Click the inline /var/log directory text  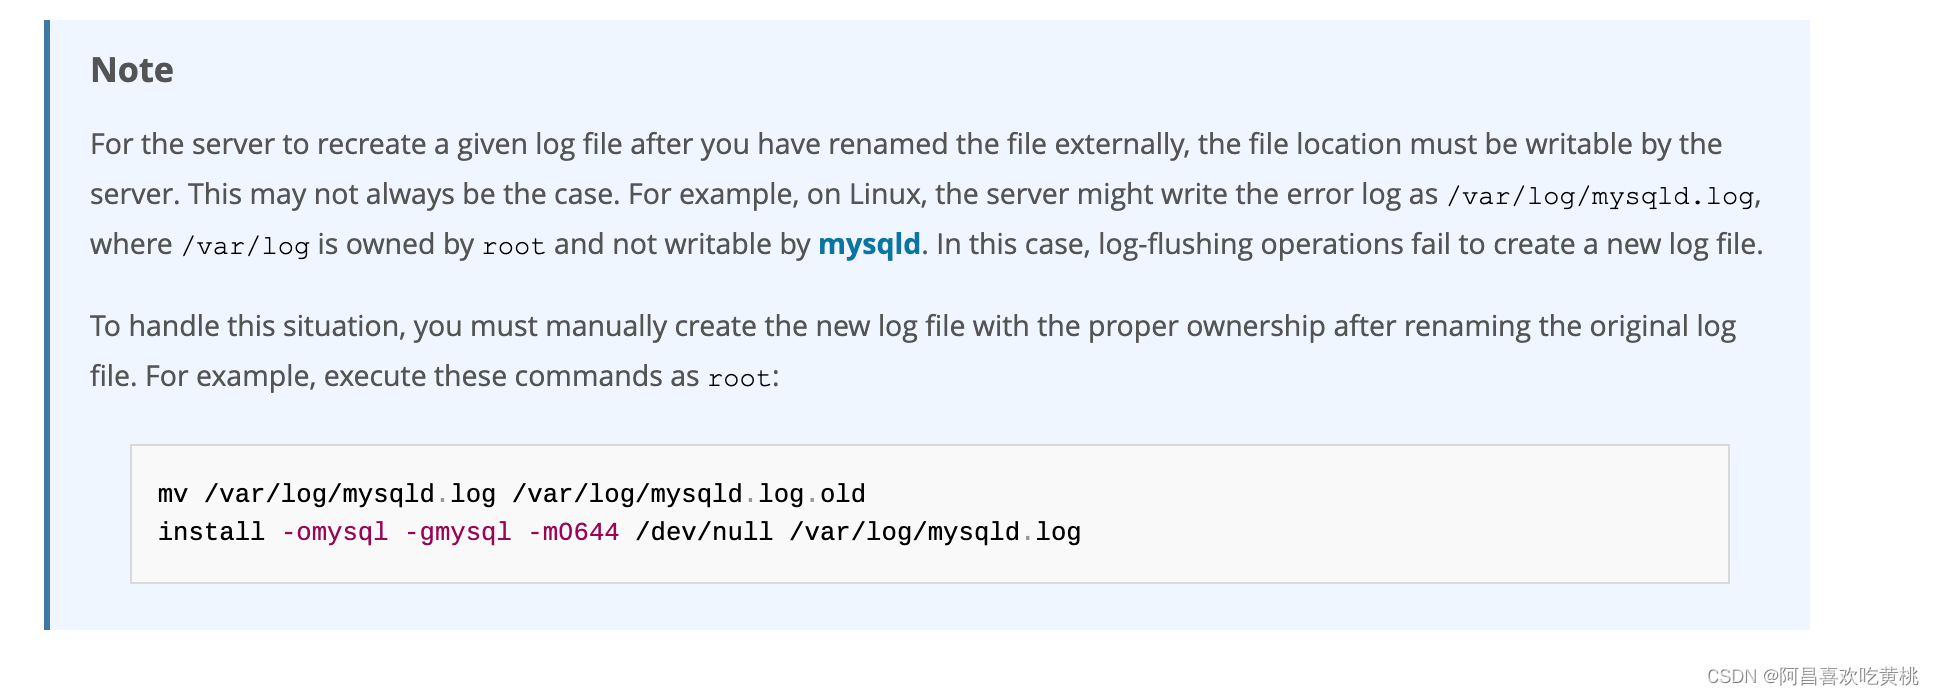245,246
